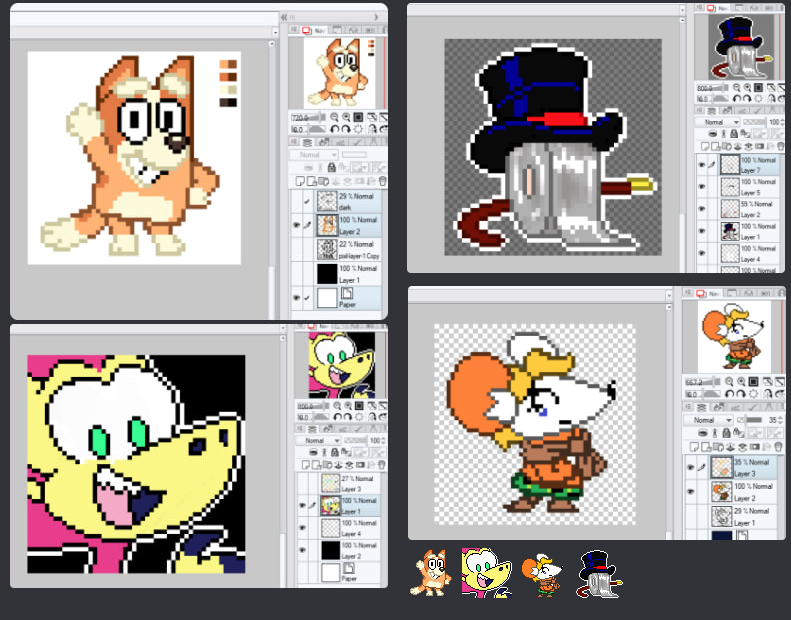The height and width of the screenshot is (620, 791).
Task: Zoom out in the orange dog window navigator
Action: (334, 117)
